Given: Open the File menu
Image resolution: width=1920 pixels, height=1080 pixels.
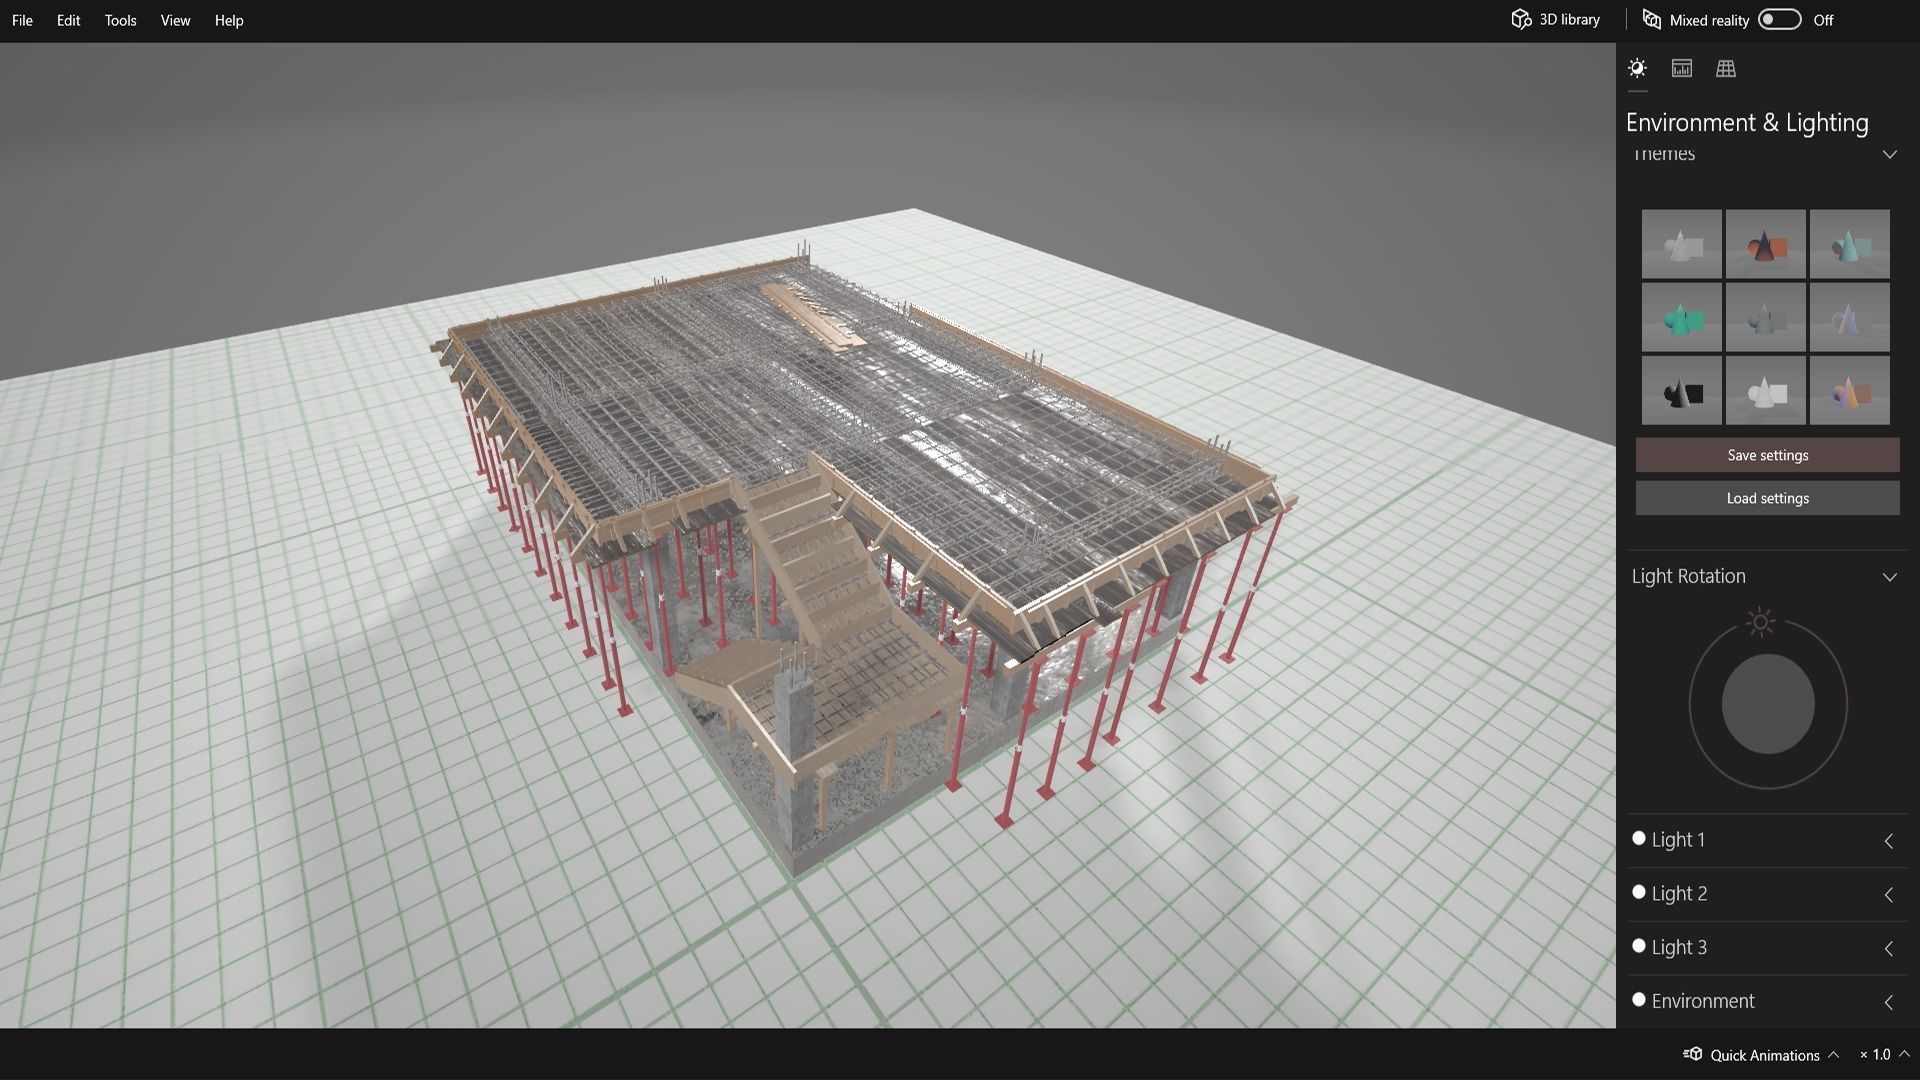Looking at the screenshot, I should tap(22, 20).
